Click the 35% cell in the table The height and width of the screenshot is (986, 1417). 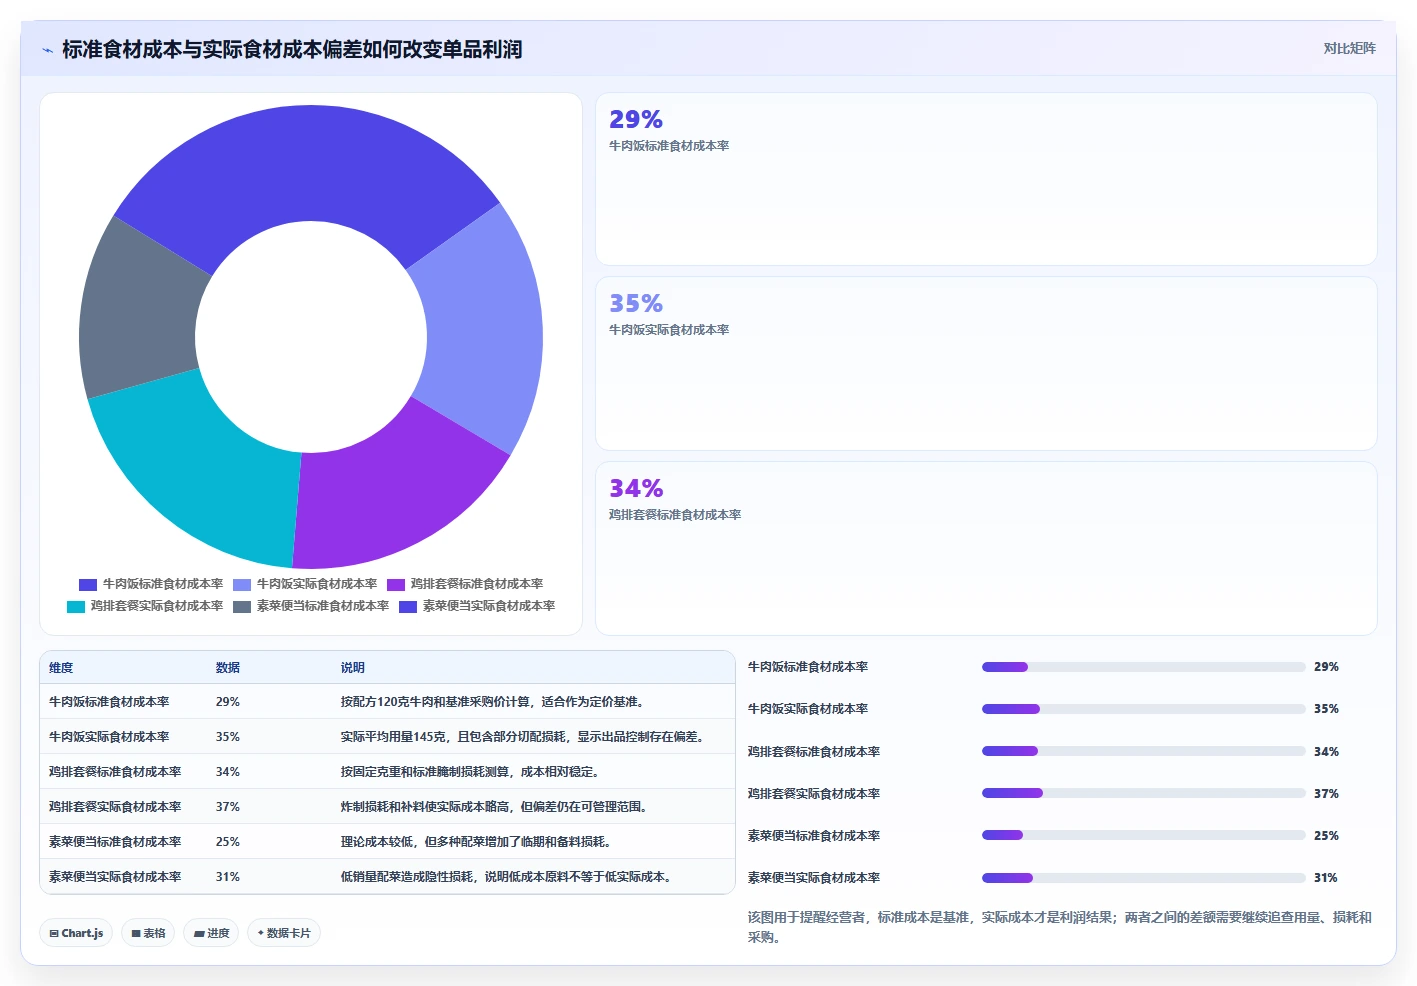point(228,737)
